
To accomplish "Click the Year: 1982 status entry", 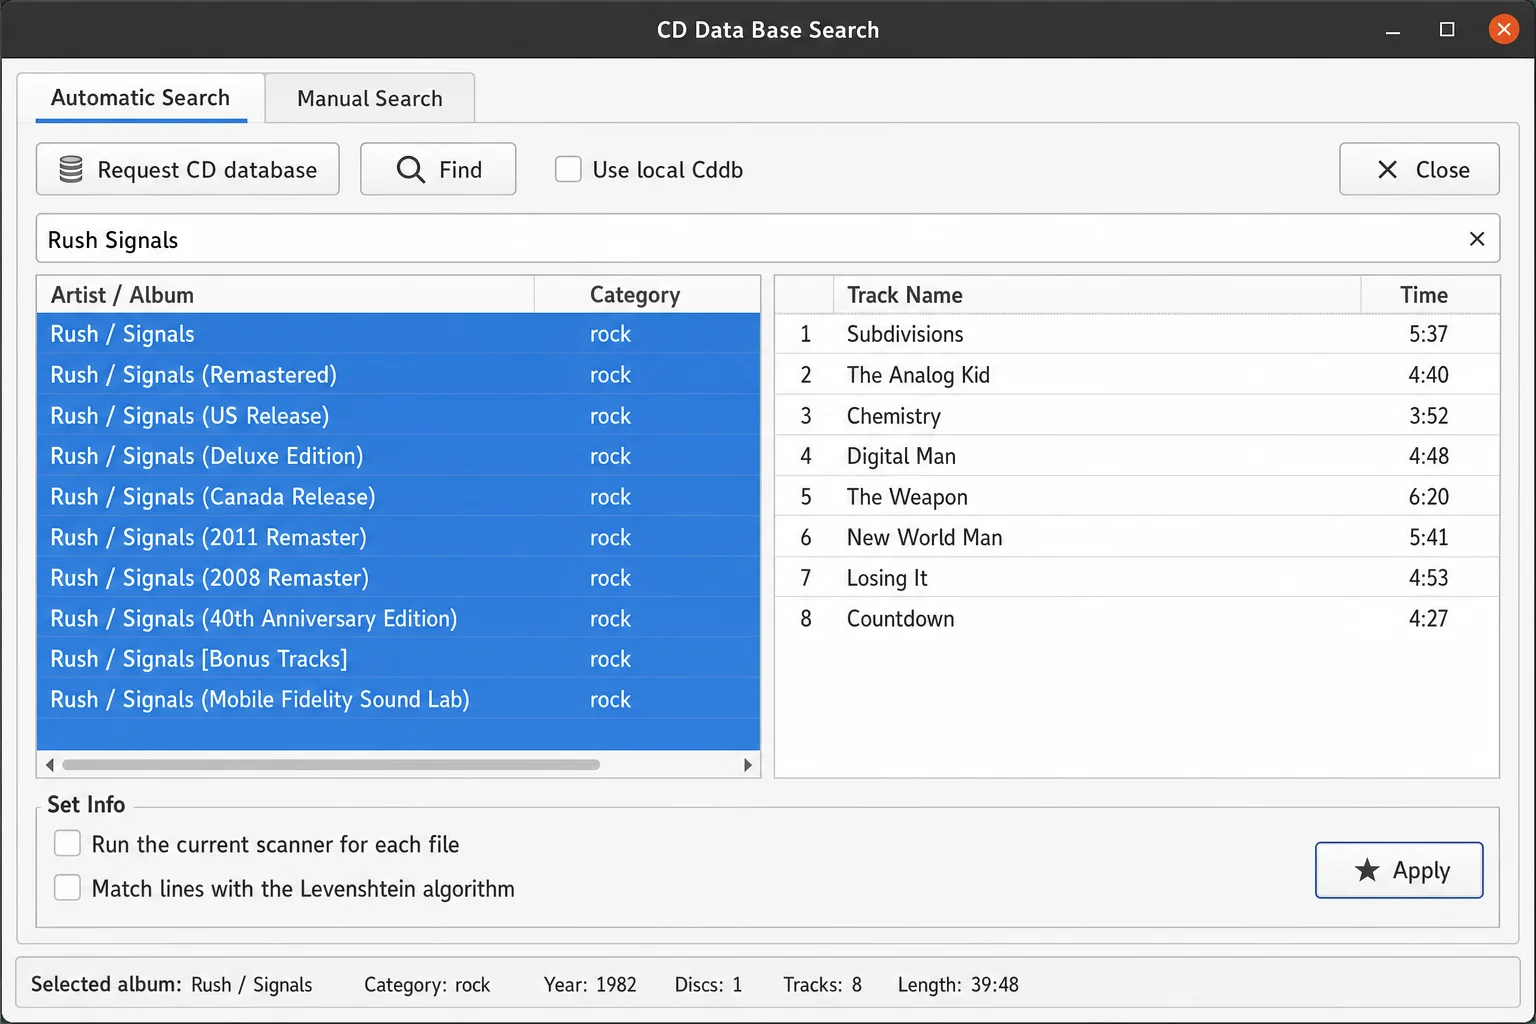I will (x=590, y=984).
